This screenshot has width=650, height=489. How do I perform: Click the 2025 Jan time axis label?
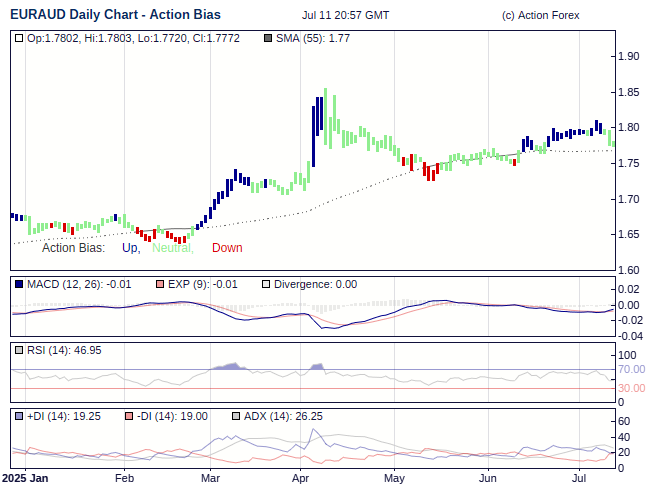click(x=25, y=479)
